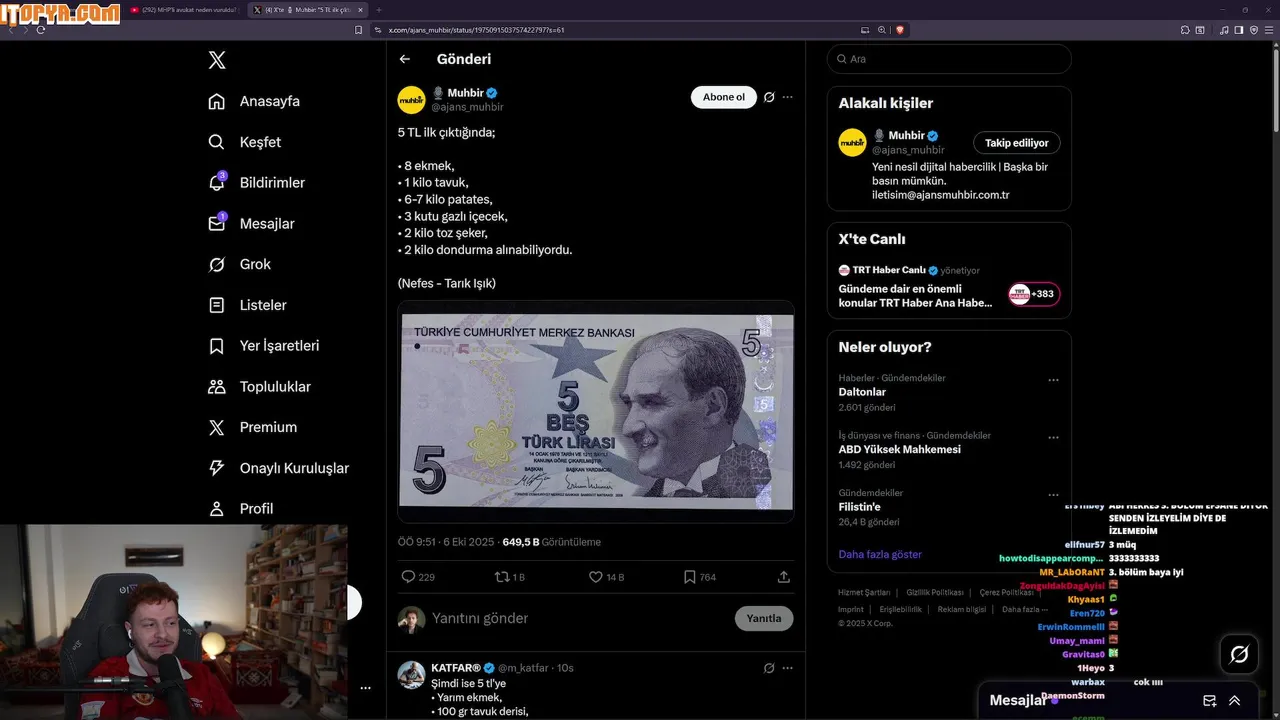Select the X'te Muhbir browser tab

tap(307, 9)
